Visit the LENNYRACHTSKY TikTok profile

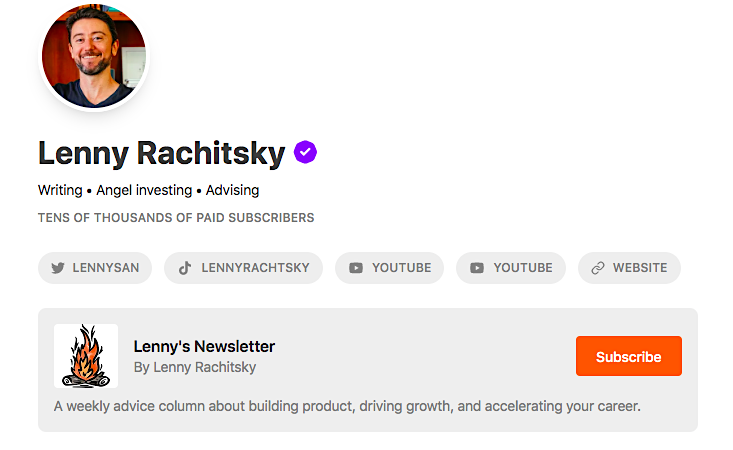coord(254,268)
